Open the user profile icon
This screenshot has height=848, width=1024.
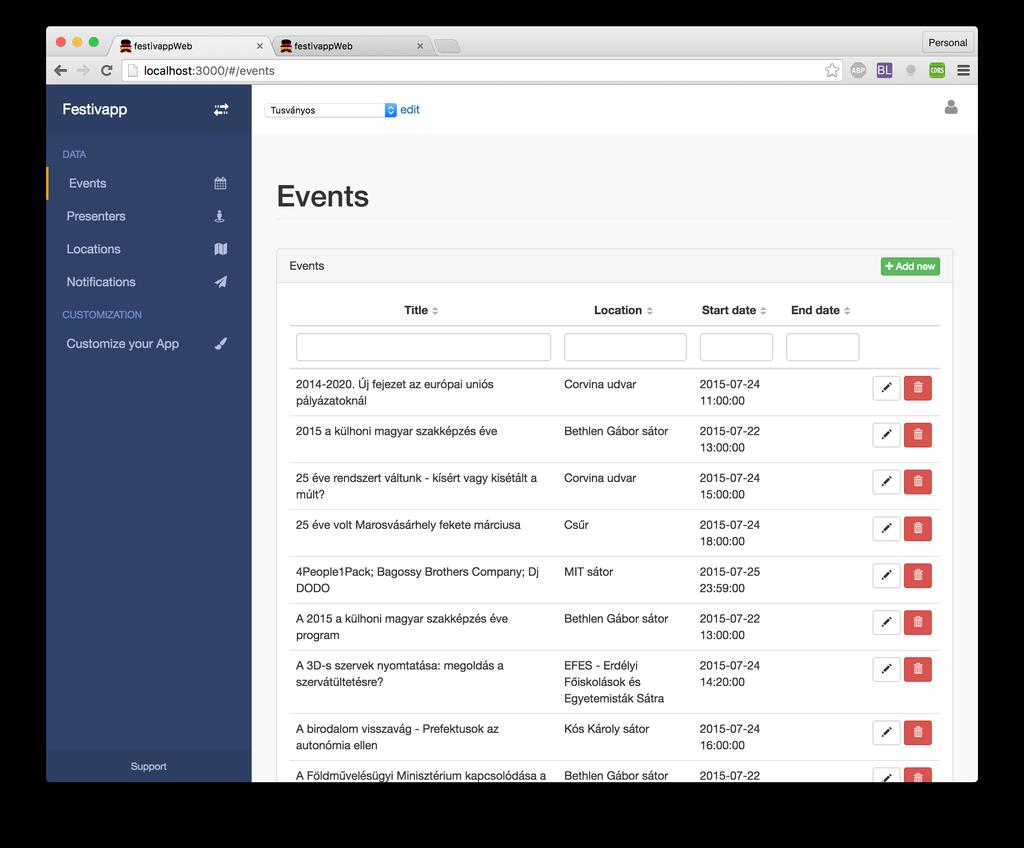pos(951,107)
